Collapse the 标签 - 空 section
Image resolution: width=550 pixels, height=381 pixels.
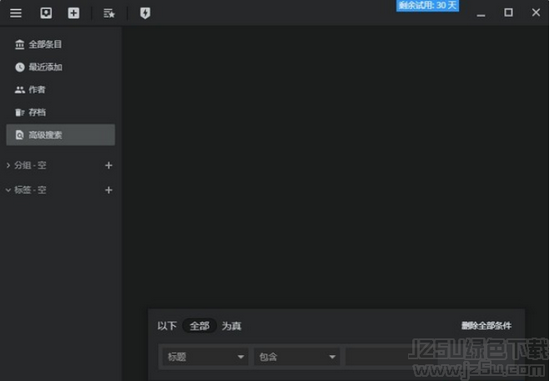tap(8, 190)
